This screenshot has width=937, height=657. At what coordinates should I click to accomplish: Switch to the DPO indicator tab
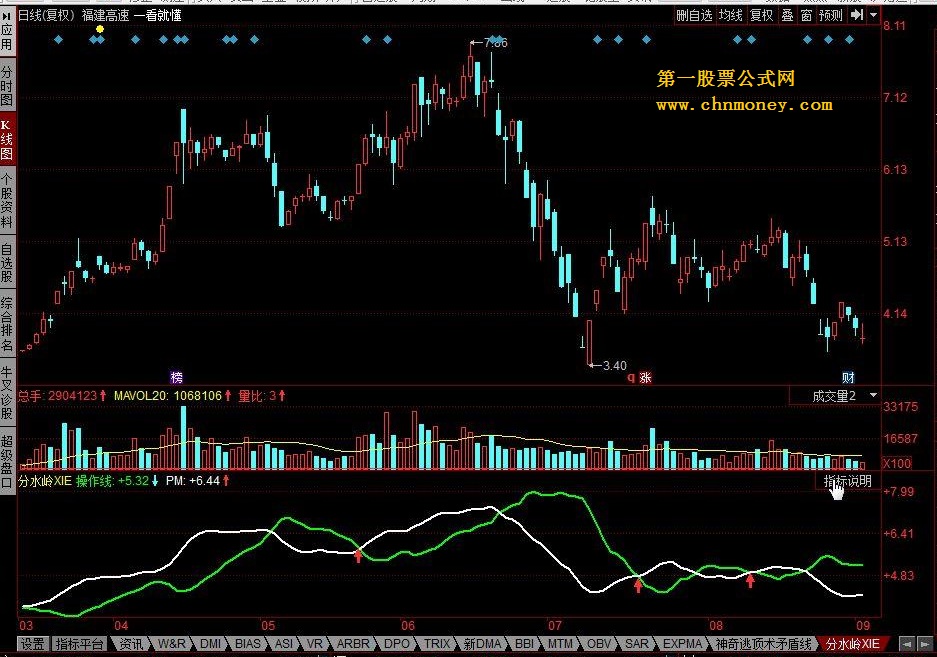click(x=397, y=644)
